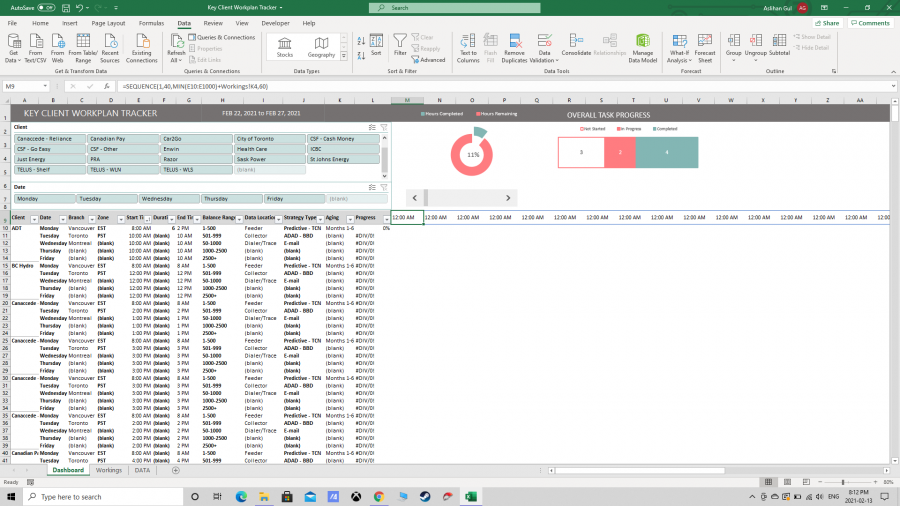
Task: Open the Zone column filter dropdown
Action: tap(121, 220)
